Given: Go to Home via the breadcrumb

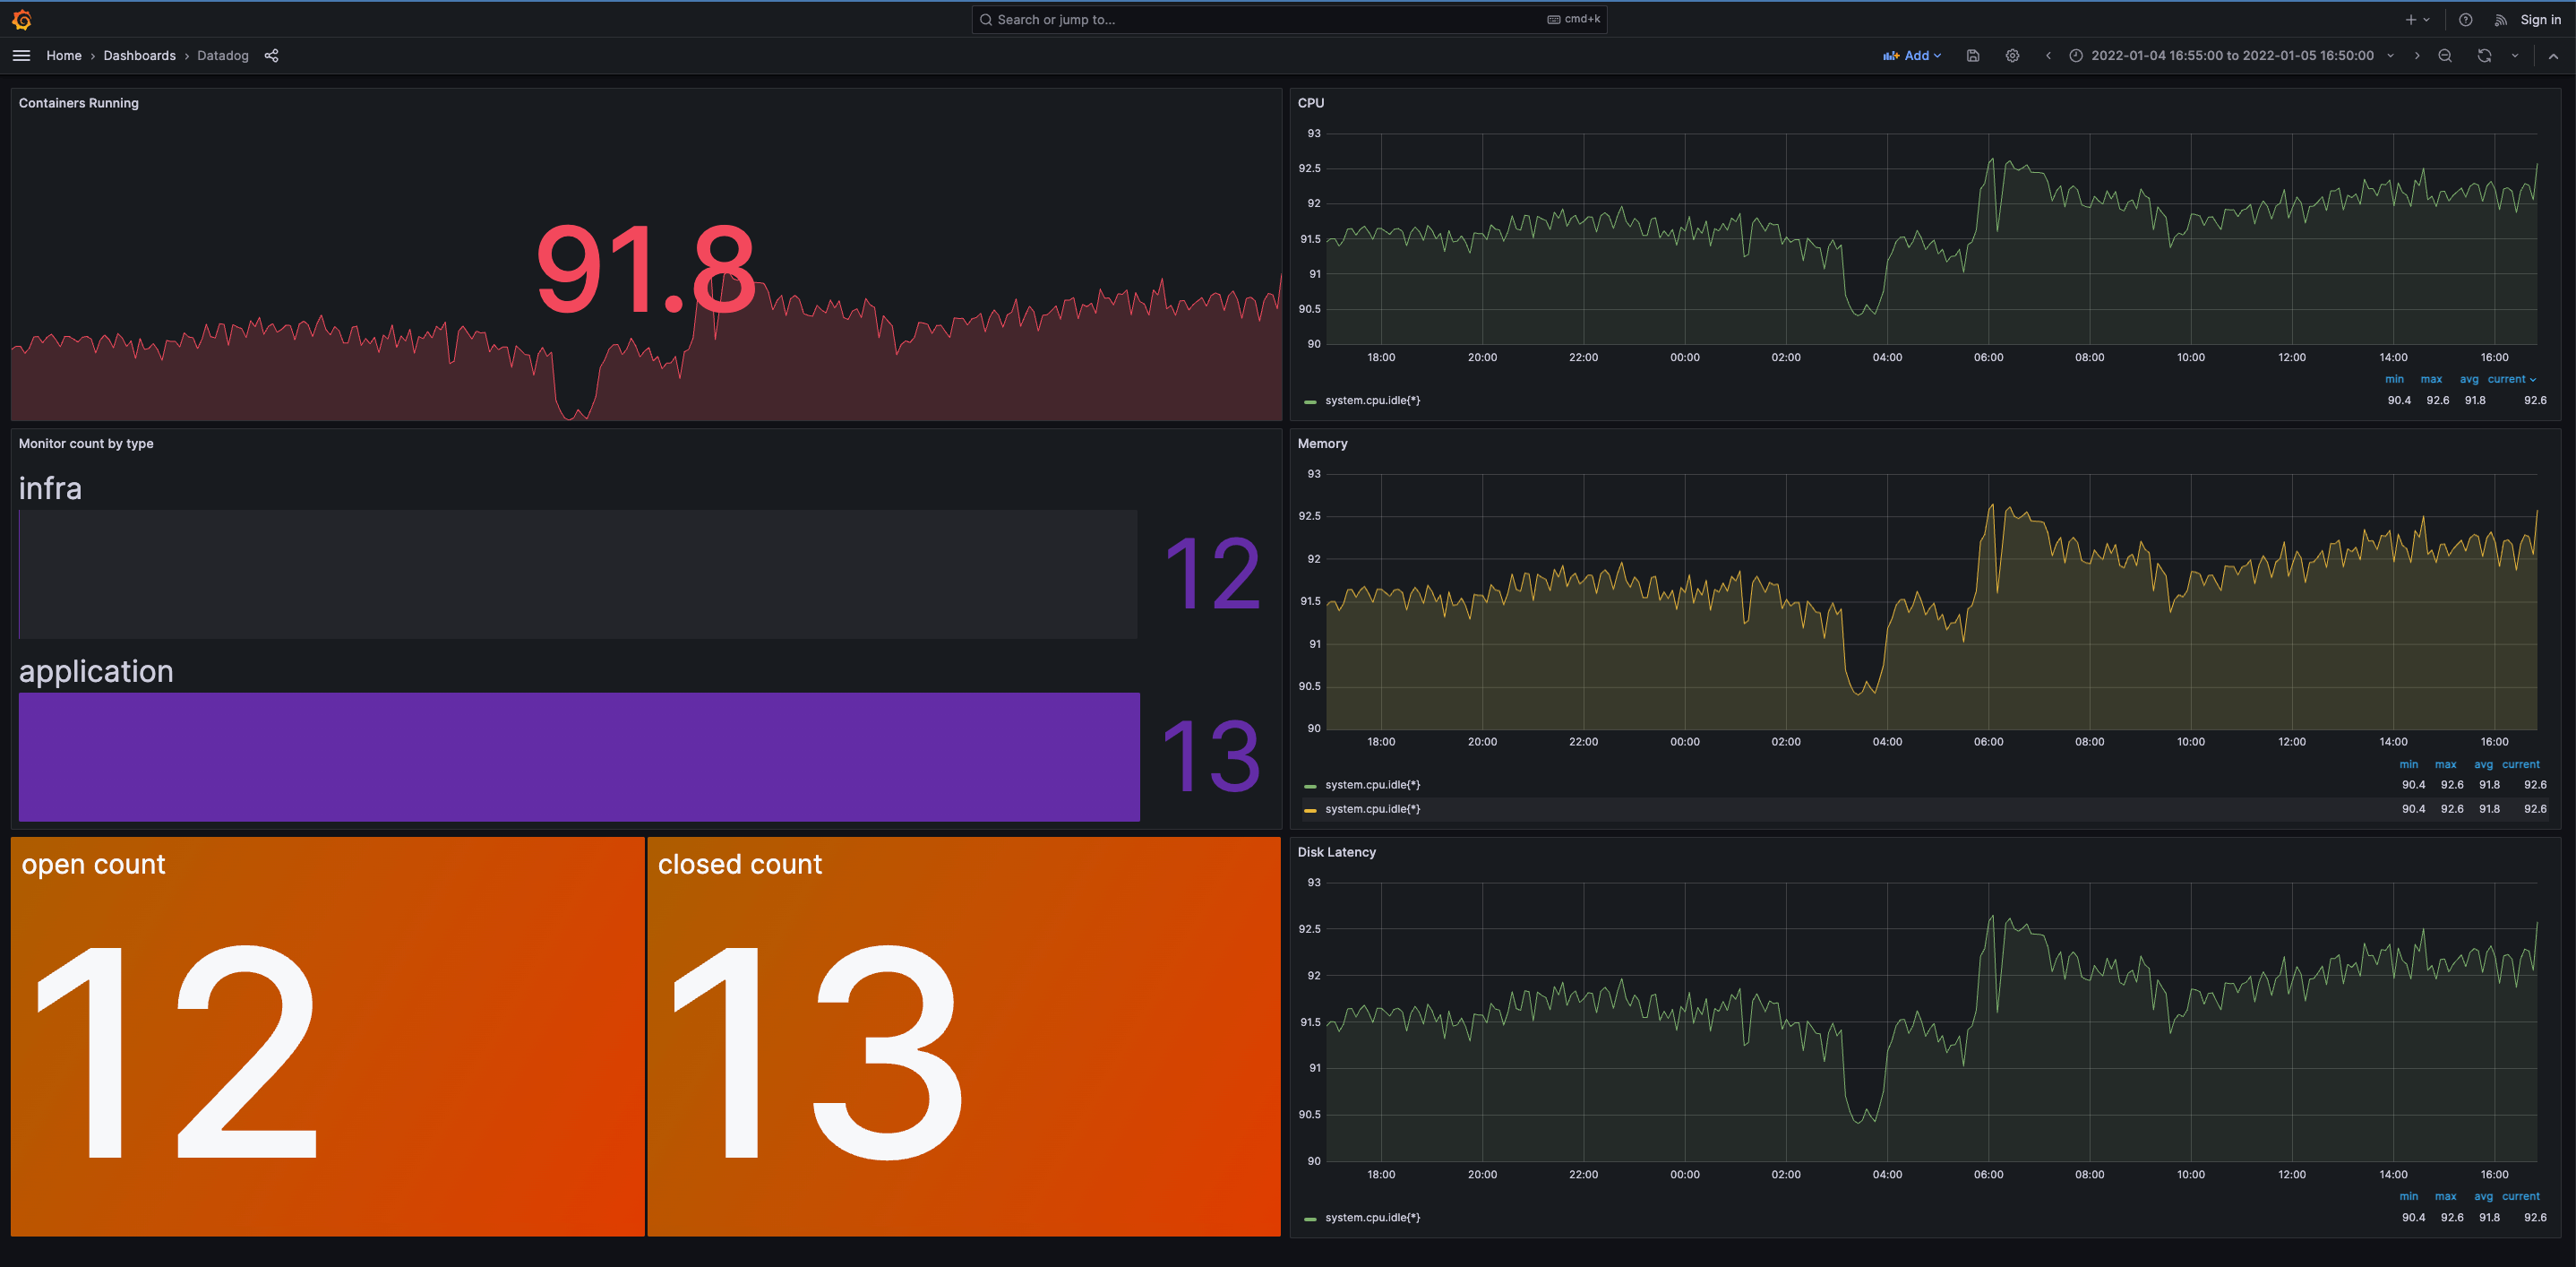Looking at the screenshot, I should 64,55.
